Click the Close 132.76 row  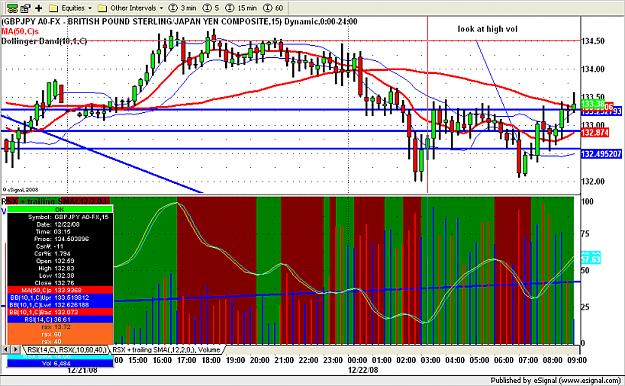point(60,283)
